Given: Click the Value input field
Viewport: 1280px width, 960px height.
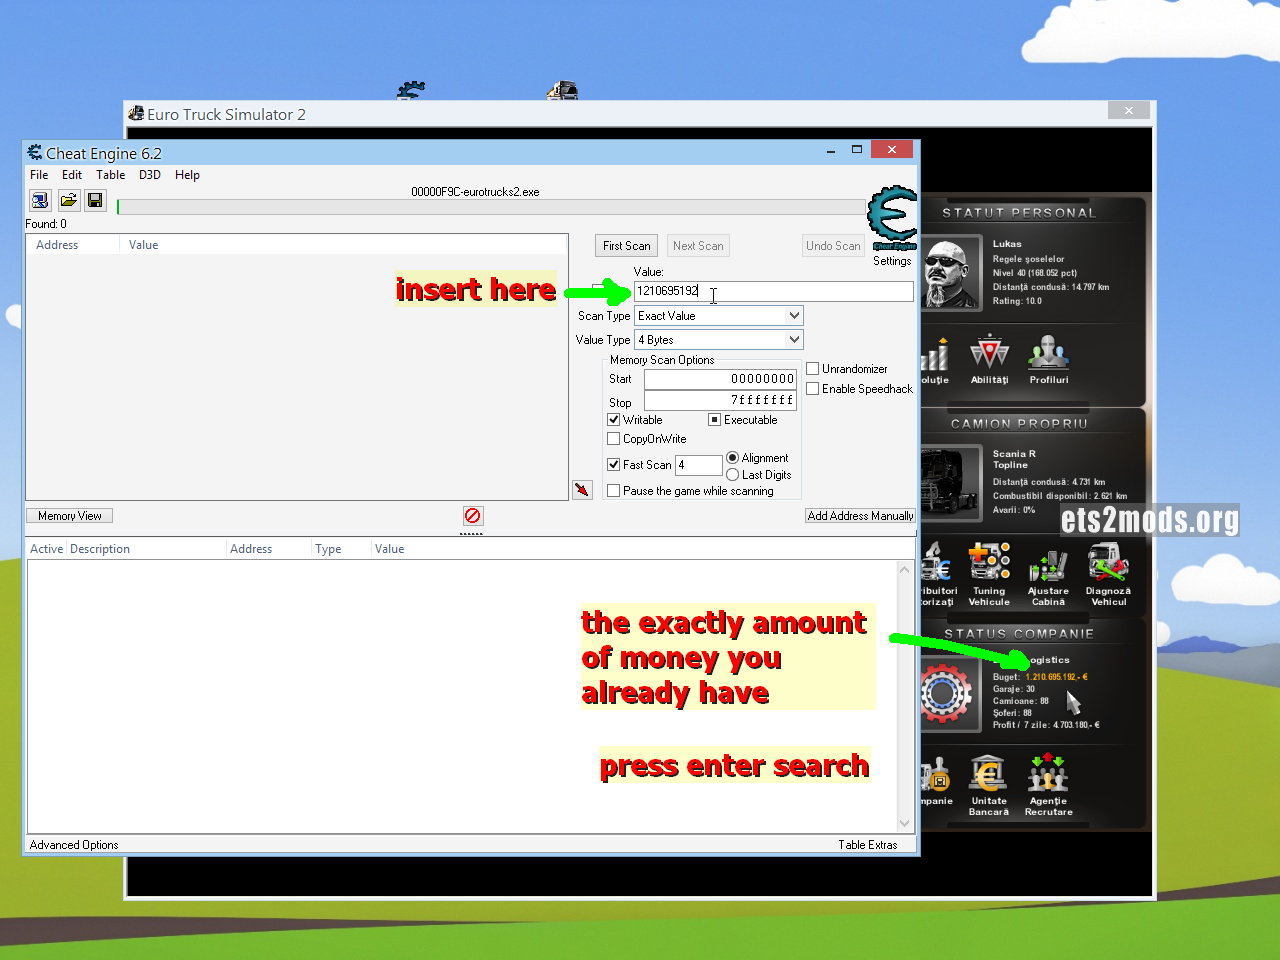Looking at the screenshot, I should click(x=773, y=291).
